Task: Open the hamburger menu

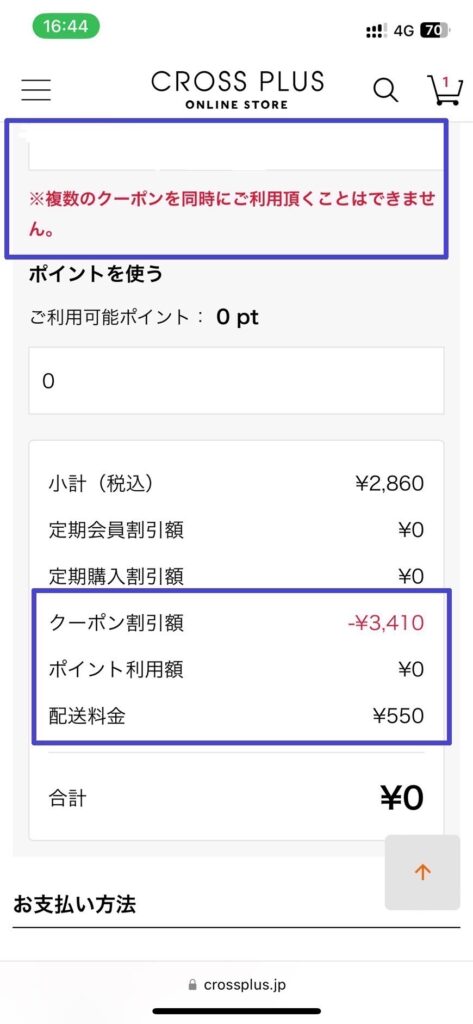Action: (36, 90)
